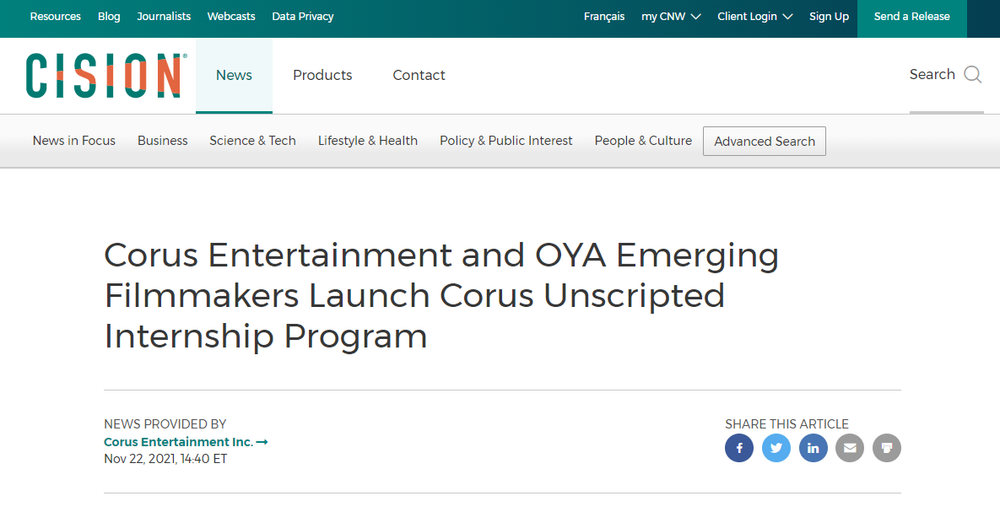Viewport: 1000px width, 511px height.
Task: Open the Products menu
Action: [x=322, y=75]
